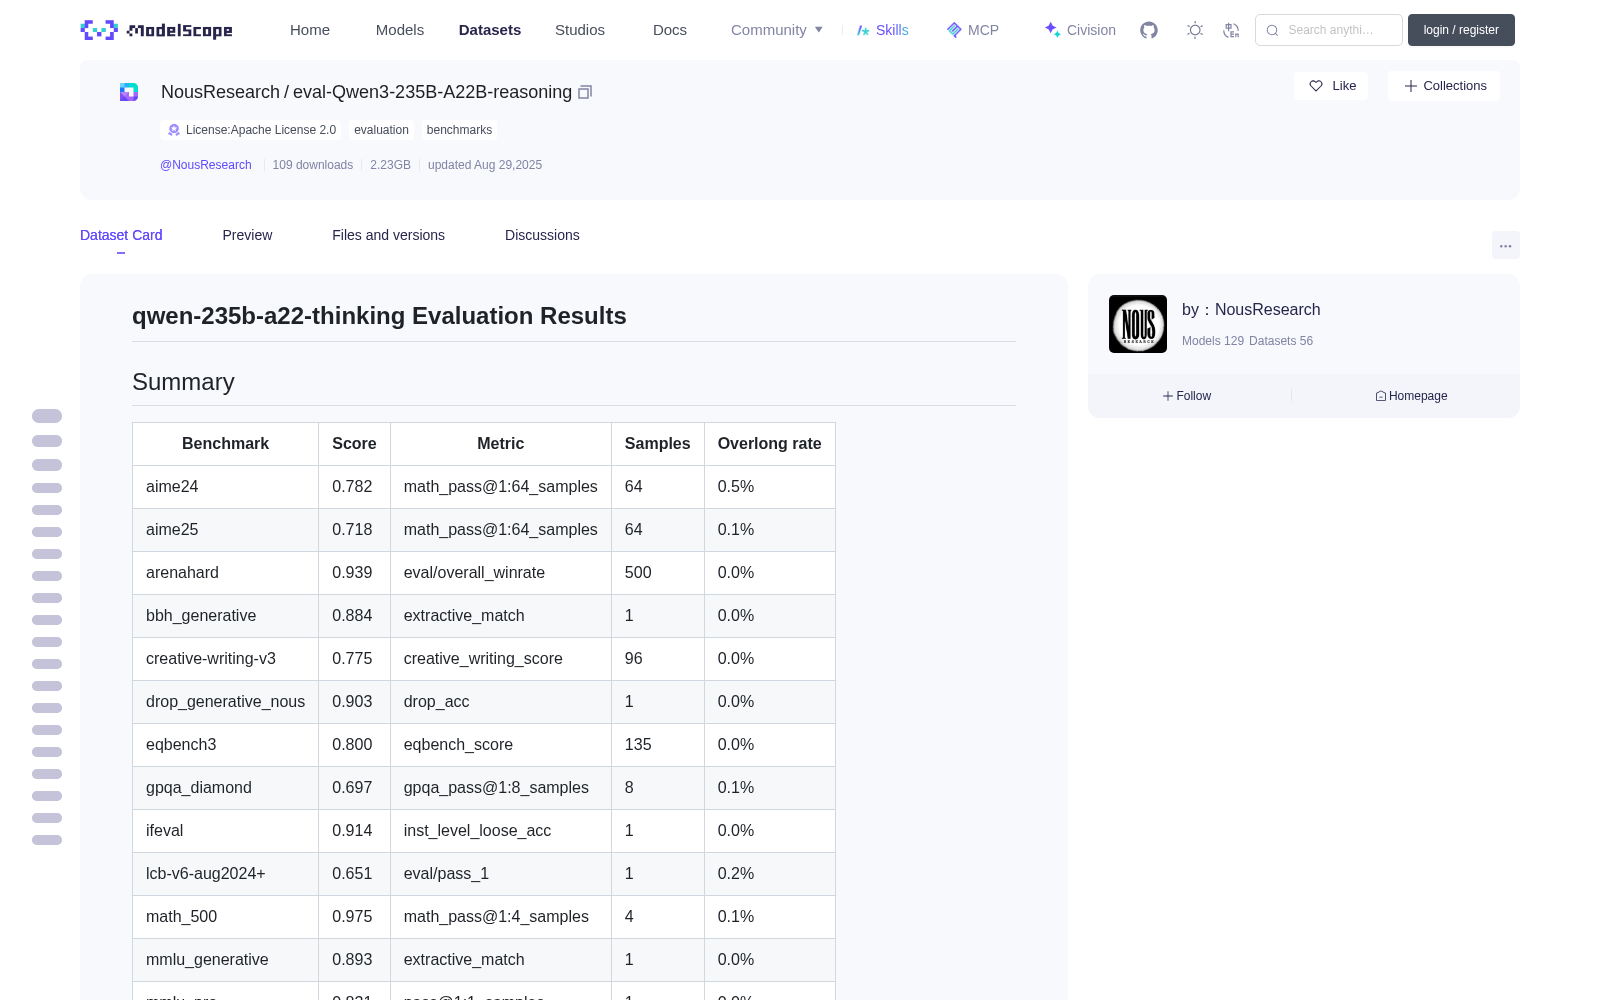Open the @NousResearch profile link
1600x1000 pixels.
(x=206, y=165)
